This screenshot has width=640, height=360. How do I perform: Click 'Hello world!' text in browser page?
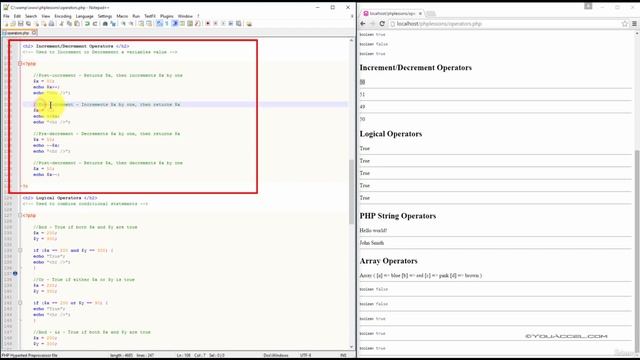tap(373, 230)
